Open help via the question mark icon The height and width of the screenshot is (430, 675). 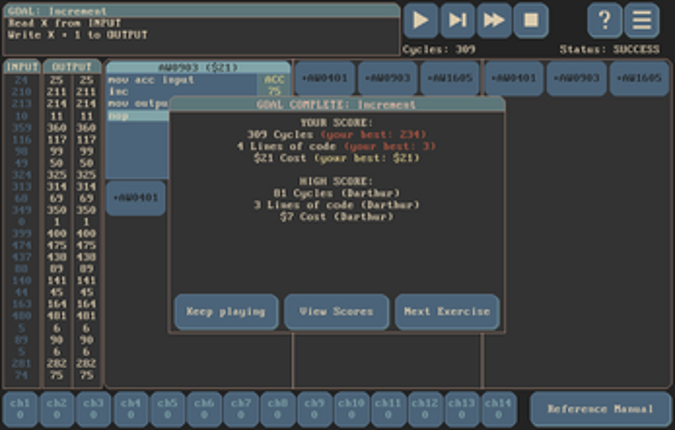pyautogui.click(x=604, y=20)
